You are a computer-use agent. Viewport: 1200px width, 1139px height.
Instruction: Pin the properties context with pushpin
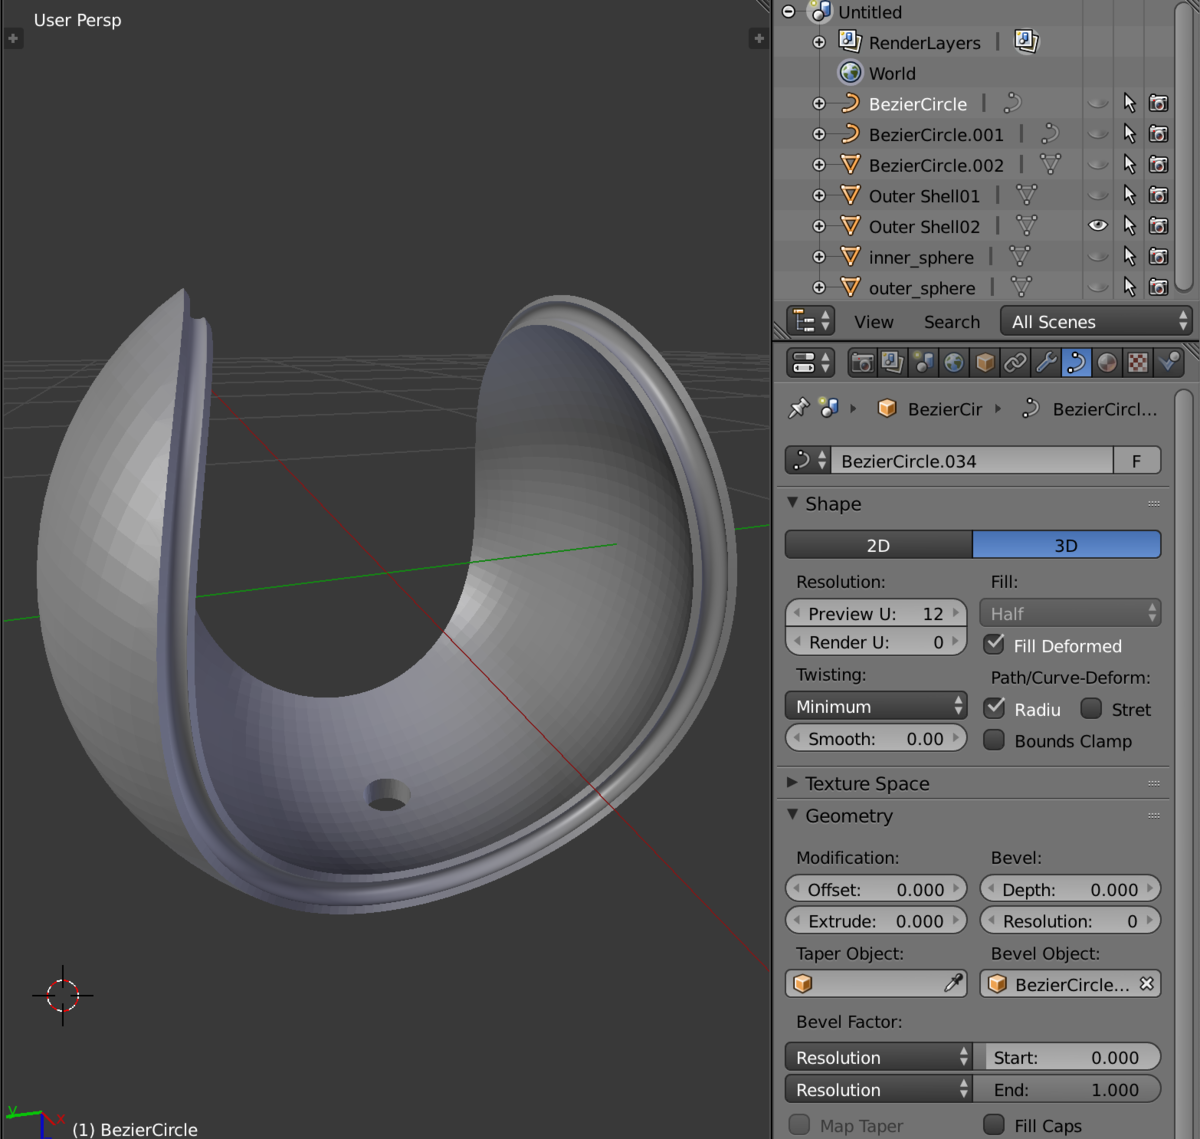coord(798,408)
